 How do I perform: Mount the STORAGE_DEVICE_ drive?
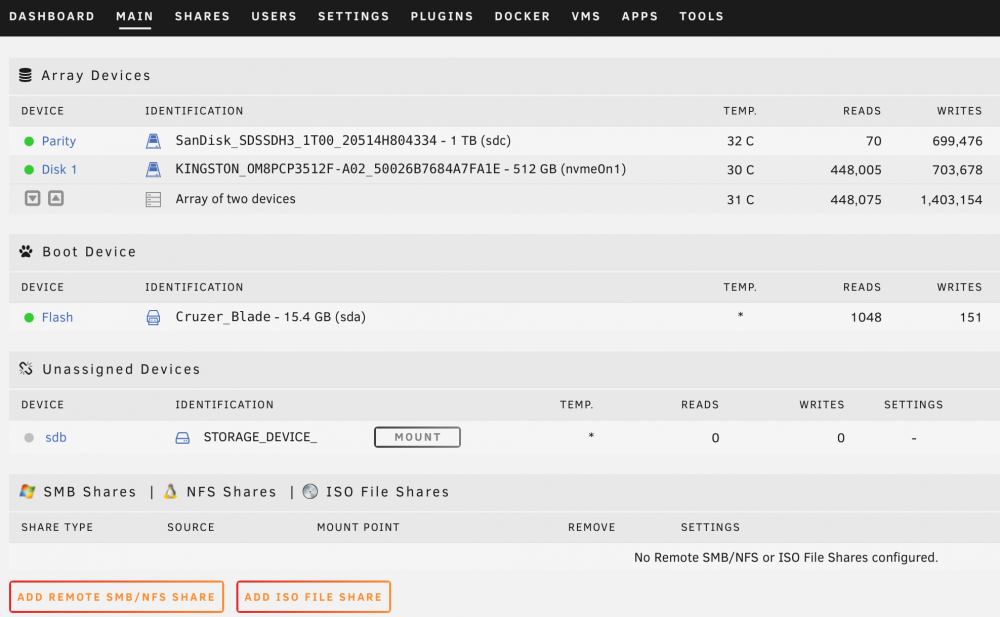tap(417, 437)
